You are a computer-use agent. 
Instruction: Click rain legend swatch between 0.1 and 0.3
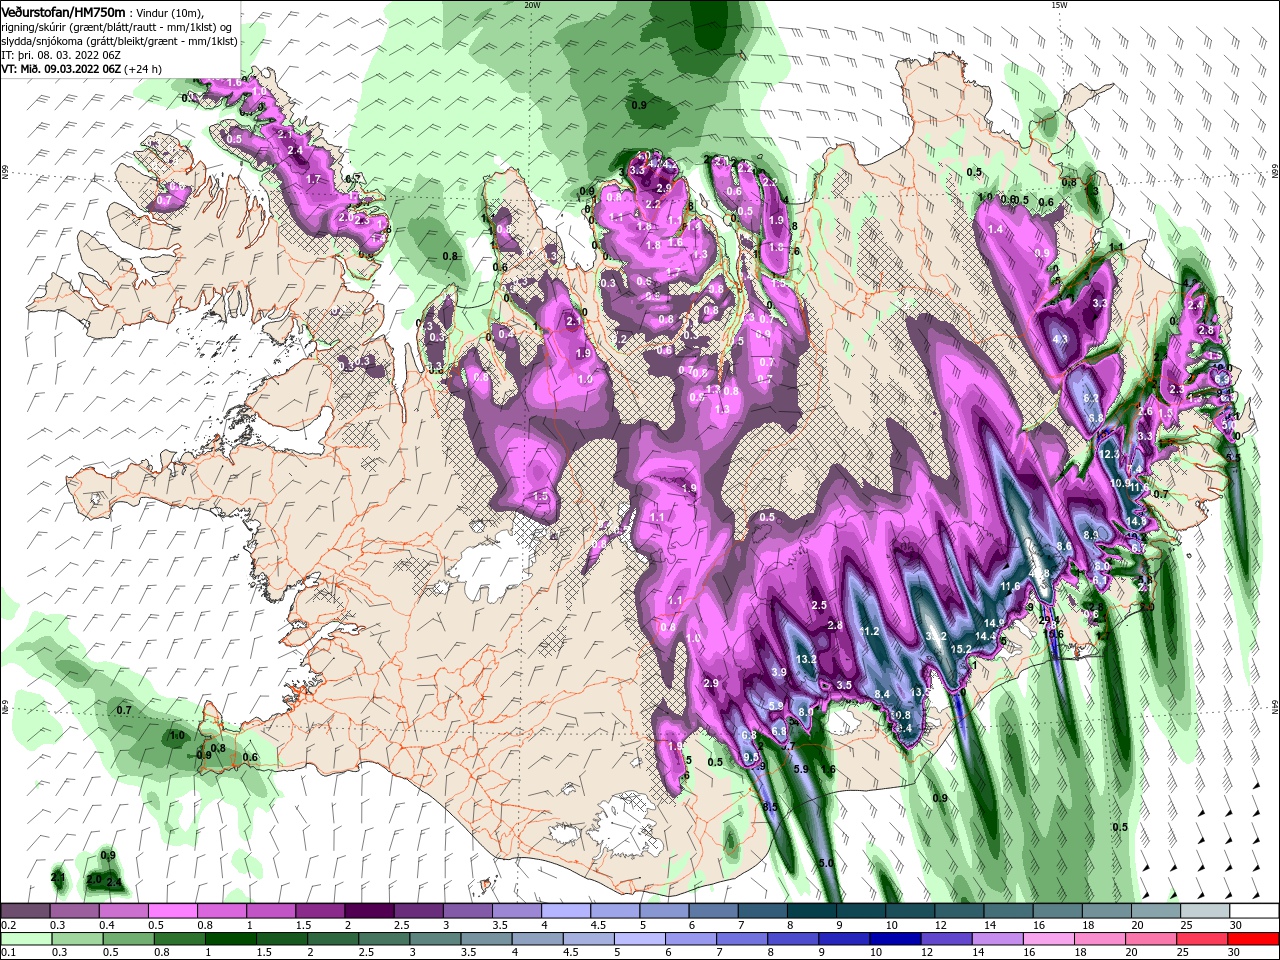coord(25,939)
